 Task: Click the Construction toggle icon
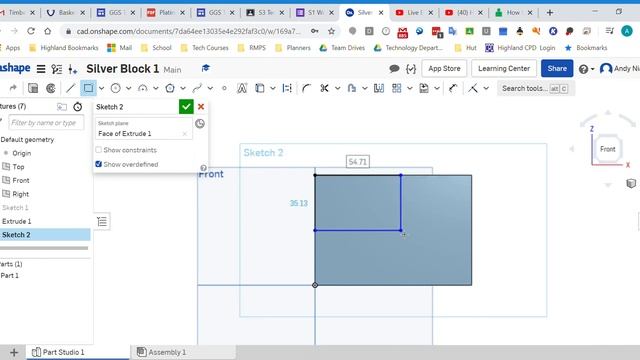coord(51,88)
